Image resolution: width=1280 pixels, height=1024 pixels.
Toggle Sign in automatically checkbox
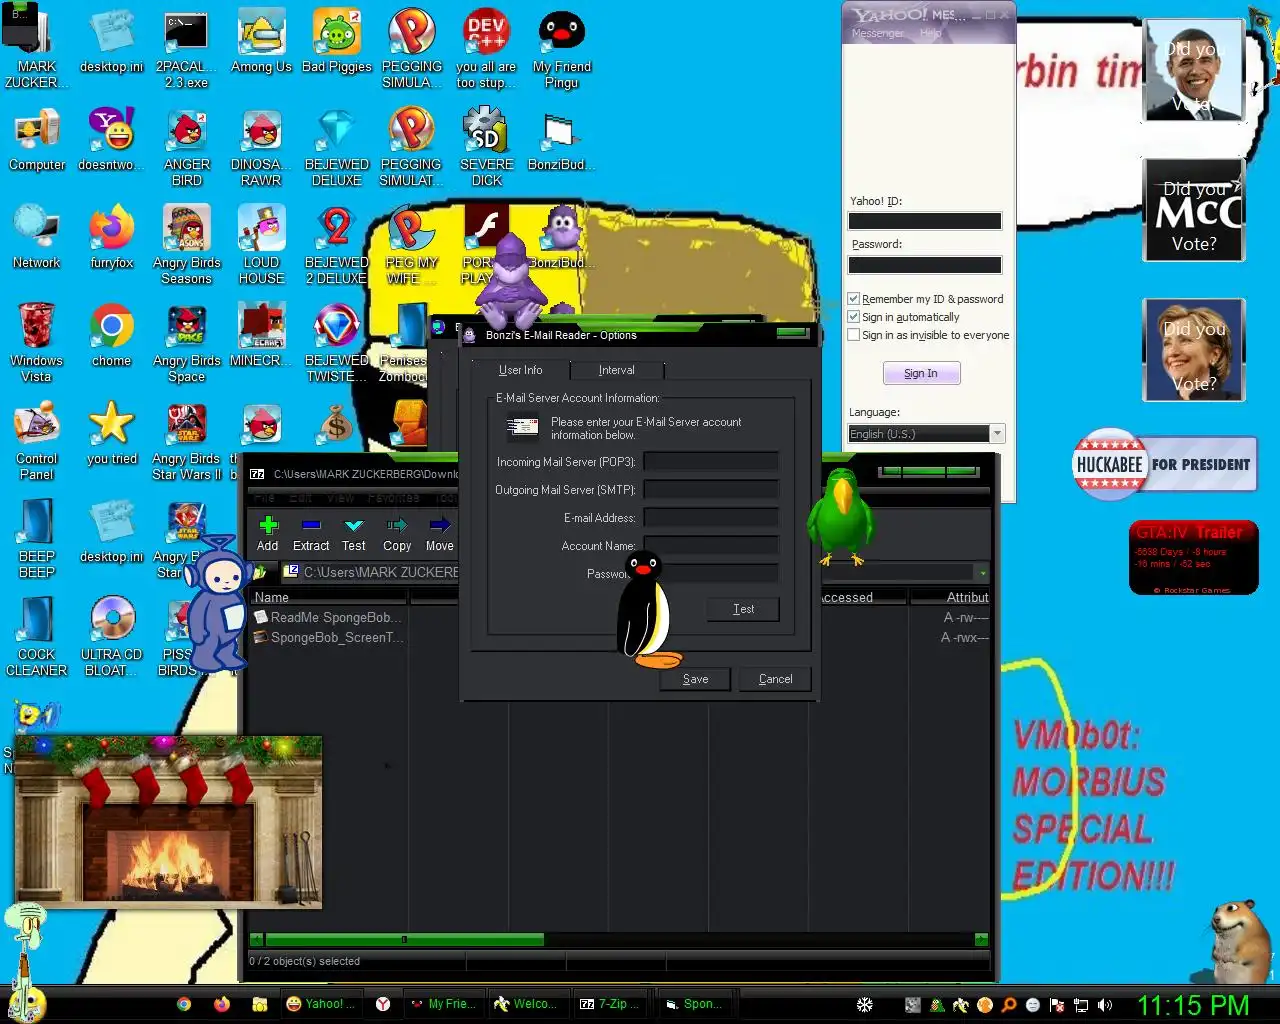click(x=853, y=317)
